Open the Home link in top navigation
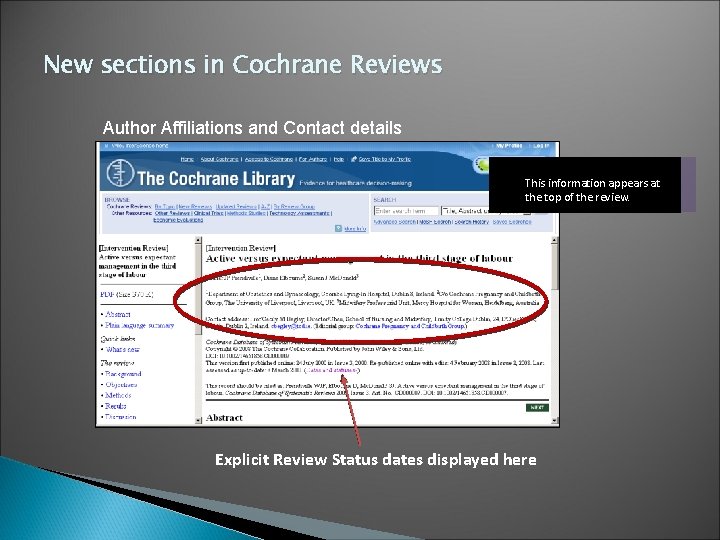Viewport: 720px width, 540px height. 187,159
